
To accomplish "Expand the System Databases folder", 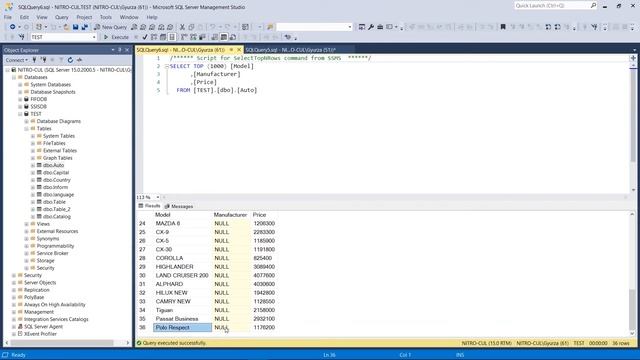I will pyautogui.click(x=20, y=84).
